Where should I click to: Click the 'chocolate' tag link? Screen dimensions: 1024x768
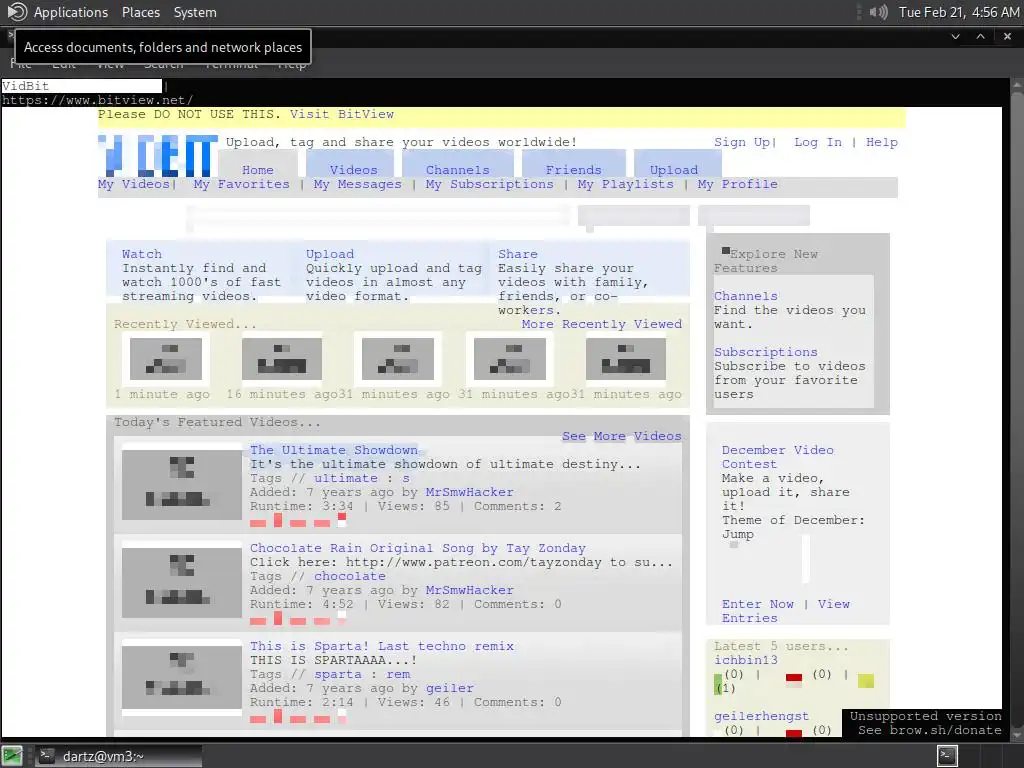coord(349,576)
